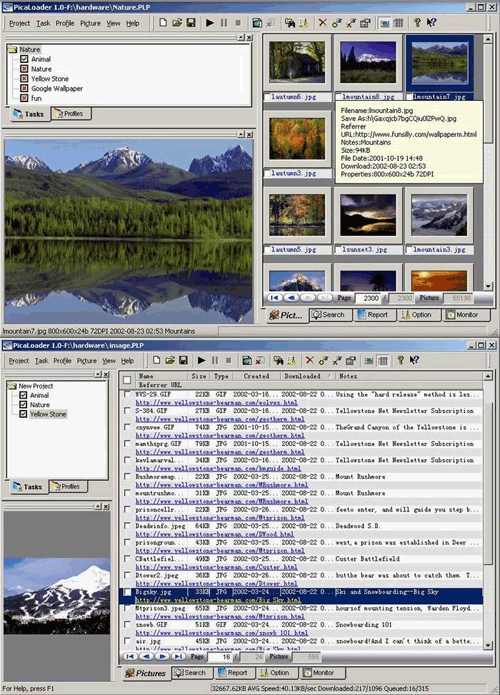Check the lautumn6.jpg thumbnail checkbox
This screenshot has width=500, height=695.
click(x=267, y=97)
